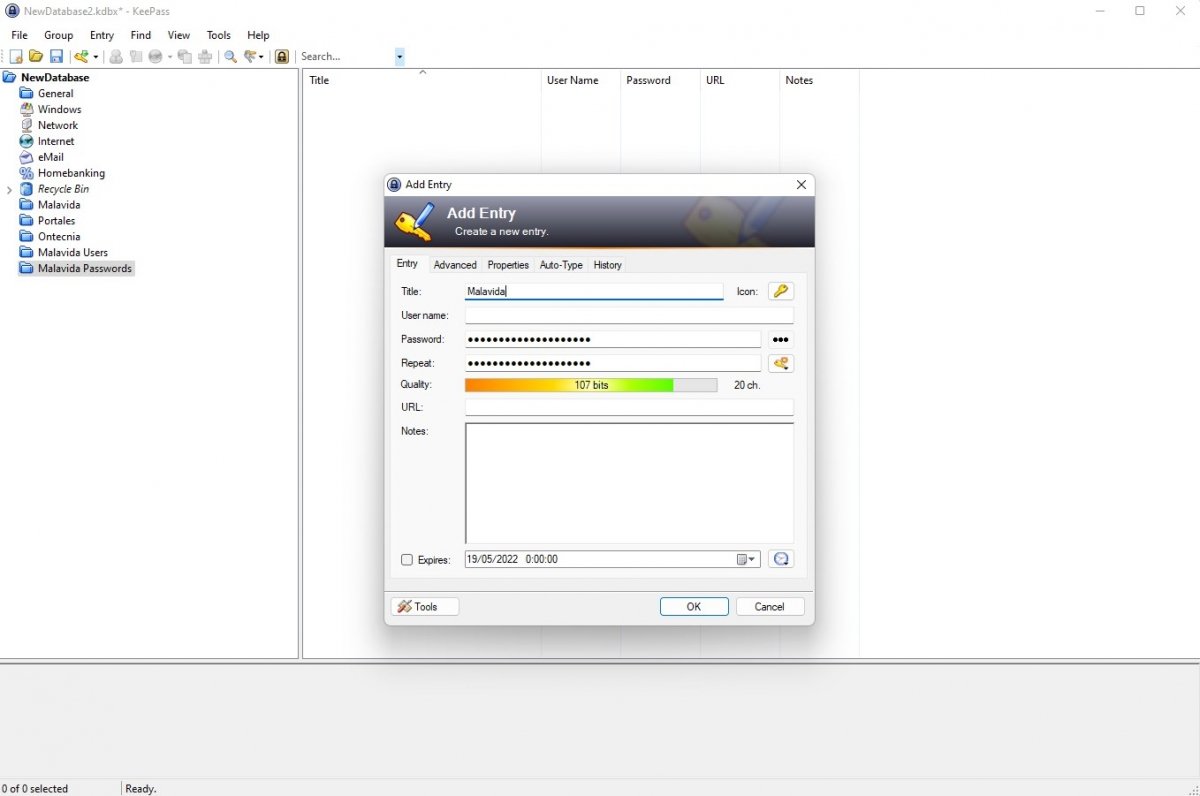Open the password generator key button

coord(781,363)
